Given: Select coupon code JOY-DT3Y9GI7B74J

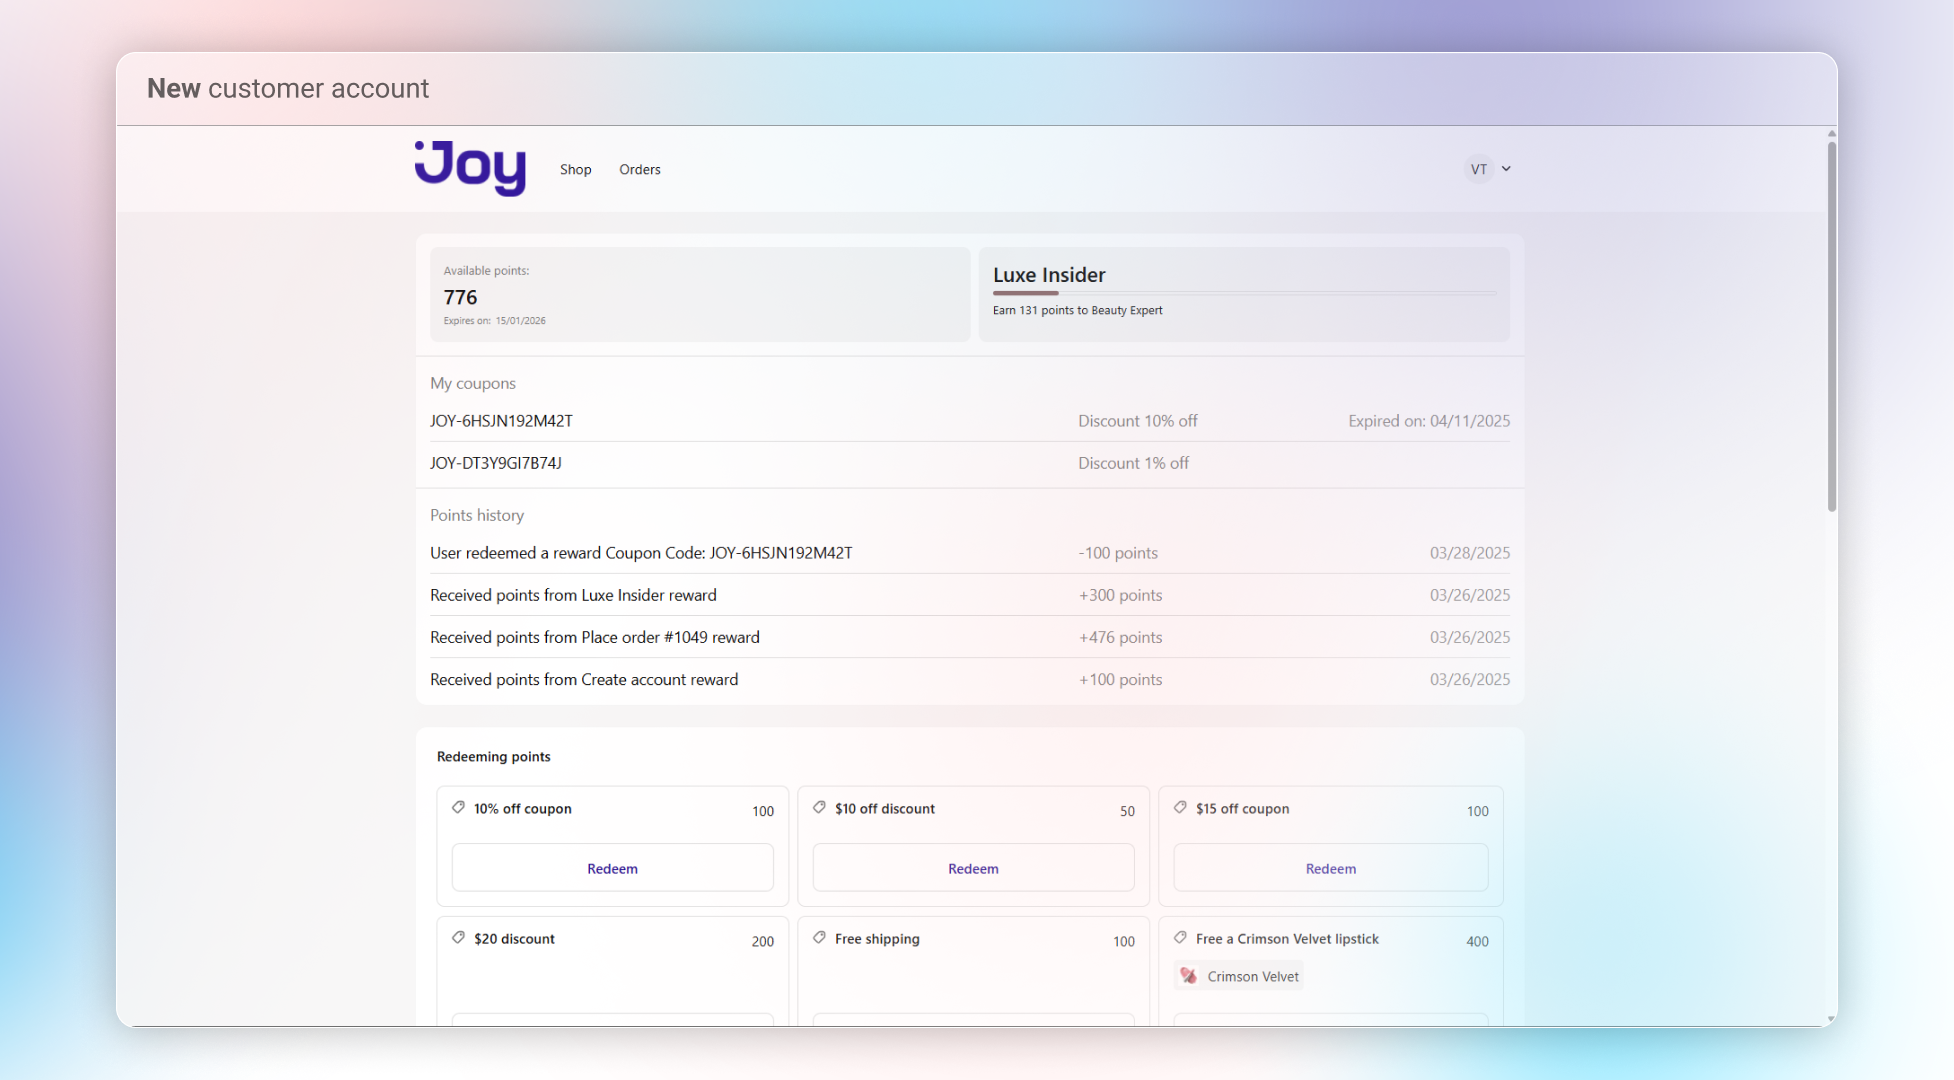Looking at the screenshot, I should point(496,463).
